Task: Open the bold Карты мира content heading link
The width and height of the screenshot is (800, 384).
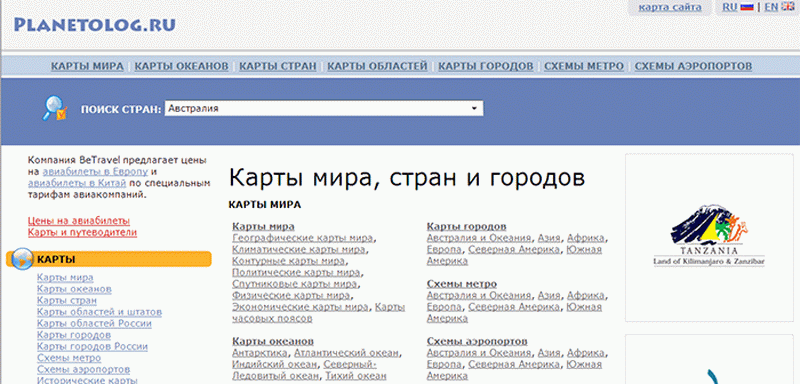Action: (263, 226)
